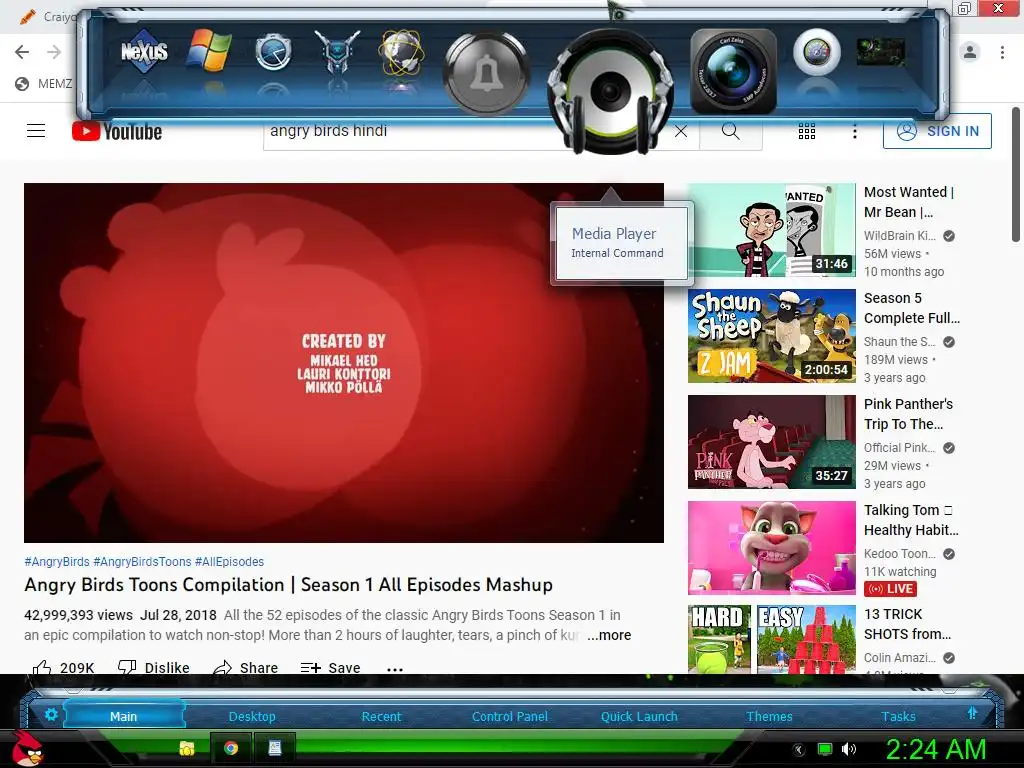The width and height of the screenshot is (1024, 768).
Task: Open the MEMZ bookmark
Action: pyautogui.click(x=44, y=84)
